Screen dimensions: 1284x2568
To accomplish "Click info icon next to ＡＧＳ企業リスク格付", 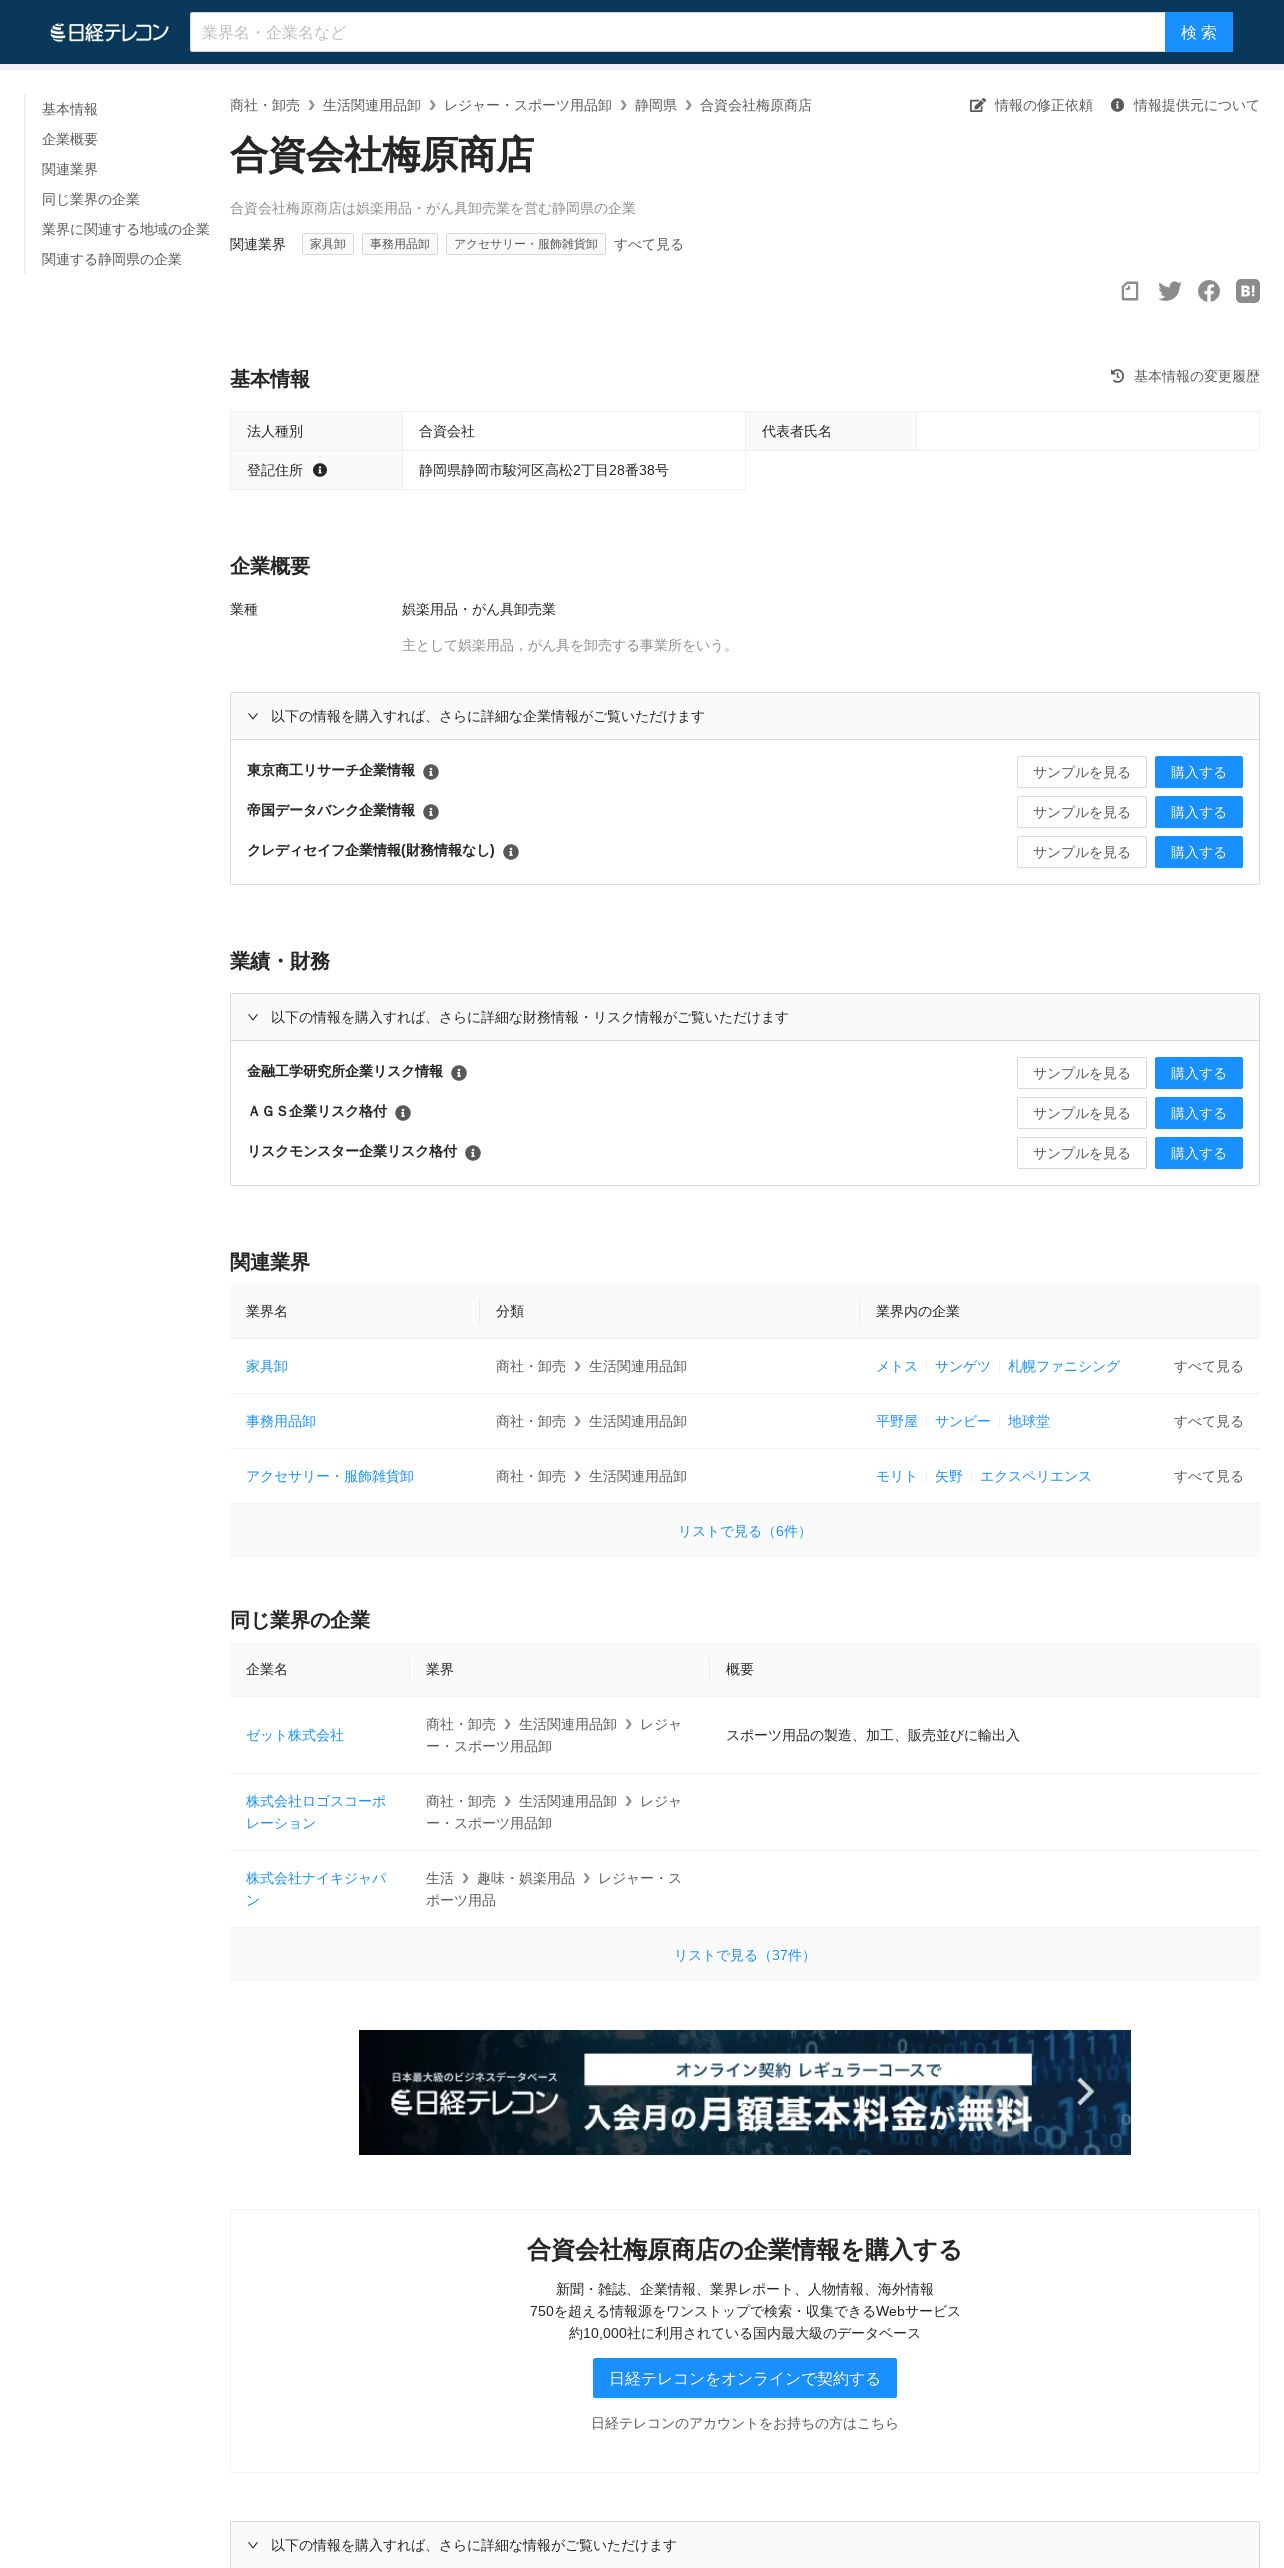I will point(403,1113).
